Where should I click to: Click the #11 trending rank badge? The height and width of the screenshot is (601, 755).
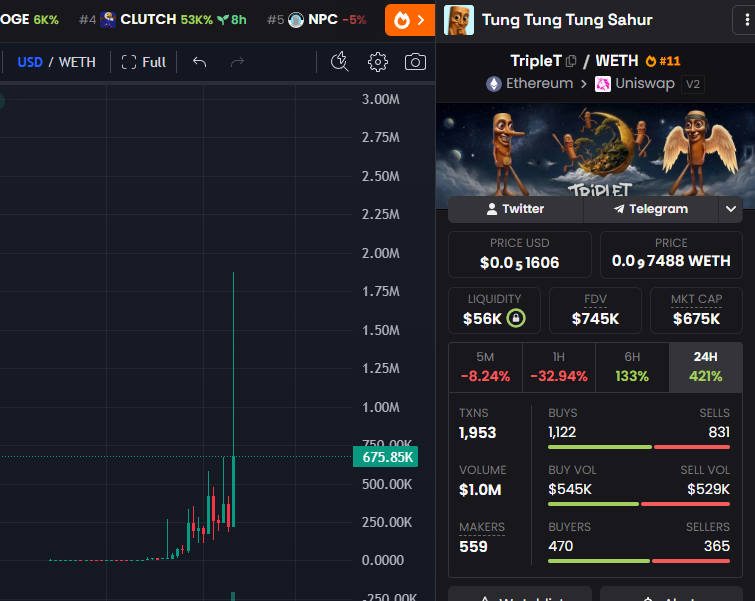[663, 61]
